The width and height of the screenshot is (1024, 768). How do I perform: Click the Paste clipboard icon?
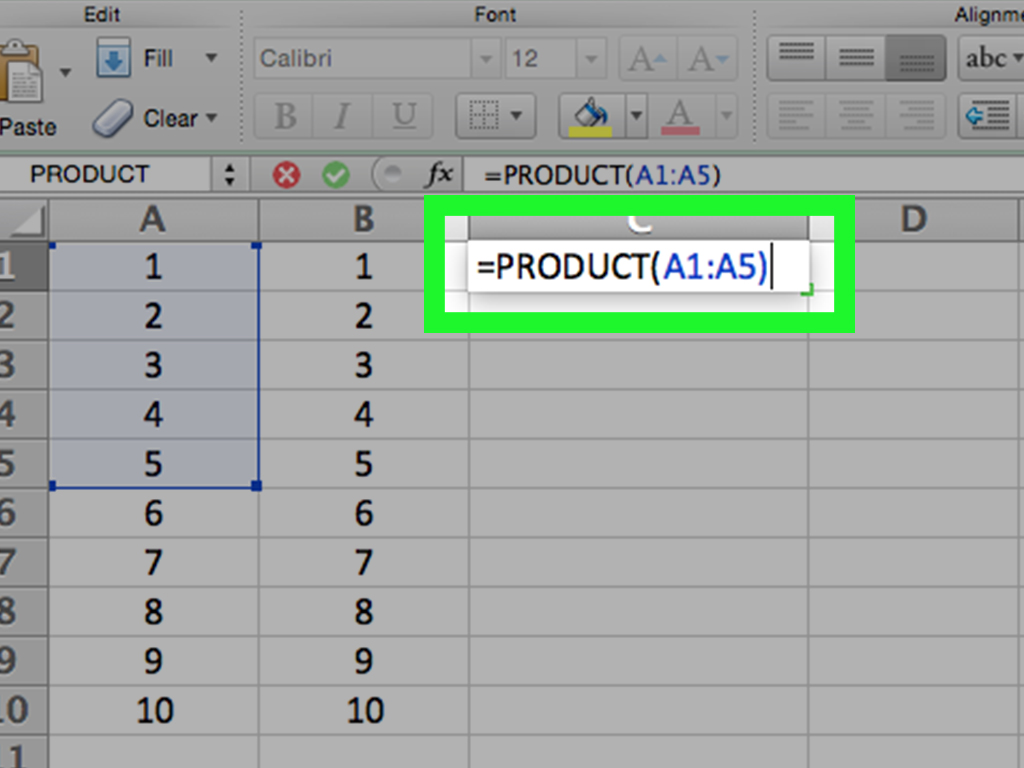(x=21, y=71)
